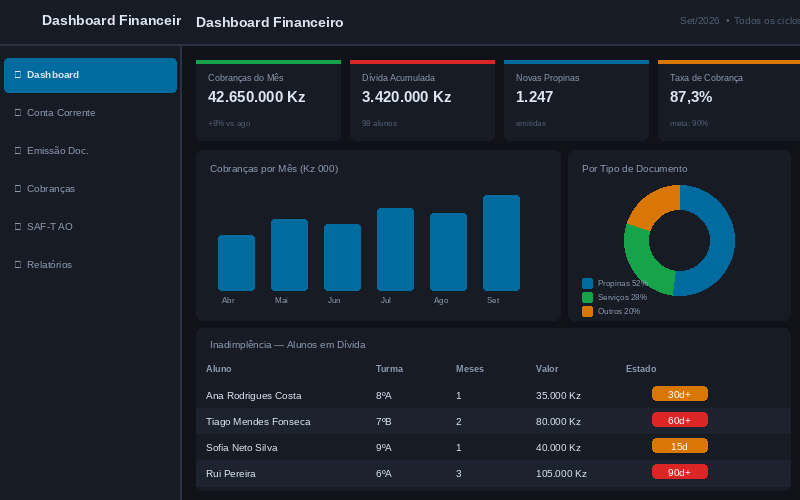Click the 40.000 Kz value
The image size is (800, 500).
pos(558,447)
